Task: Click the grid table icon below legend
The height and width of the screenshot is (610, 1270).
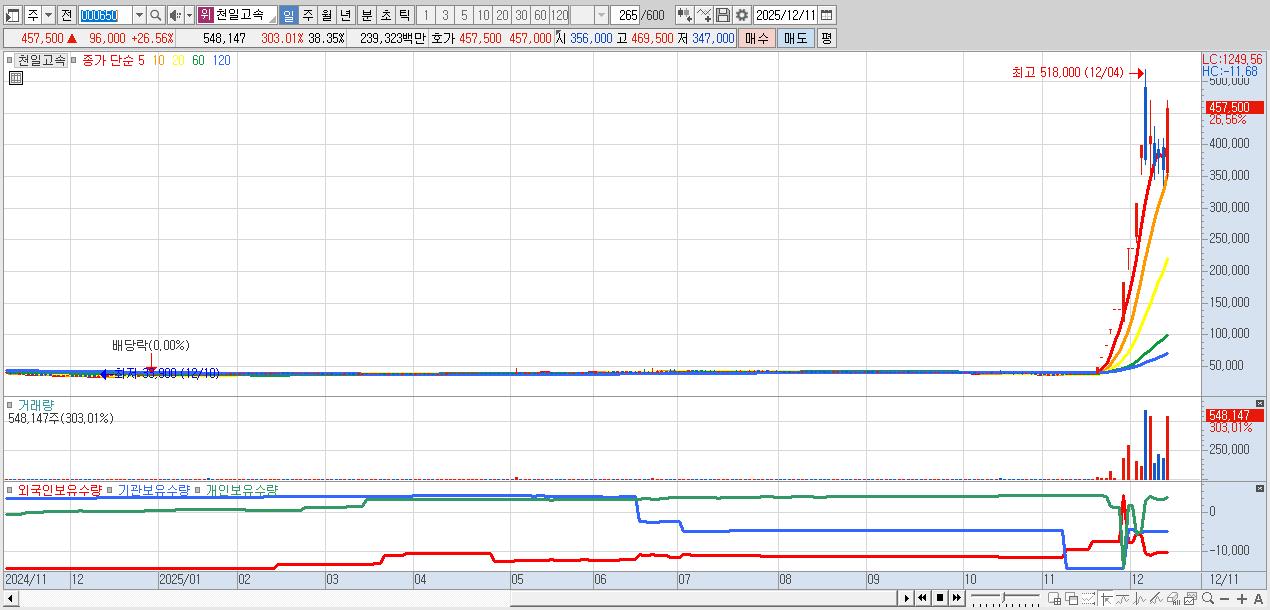Action: [x=16, y=78]
